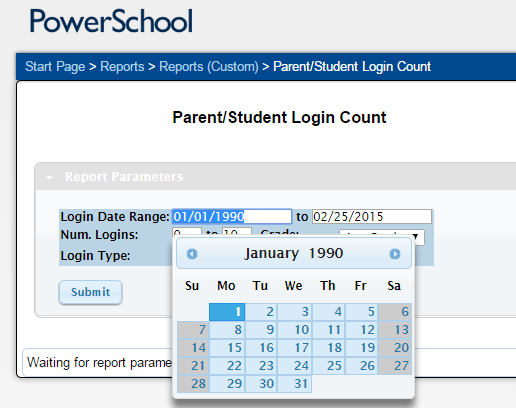This screenshot has height=408, width=516.
Task: Click the 'Parent/Student Login Count' page heading
Action: [279, 117]
